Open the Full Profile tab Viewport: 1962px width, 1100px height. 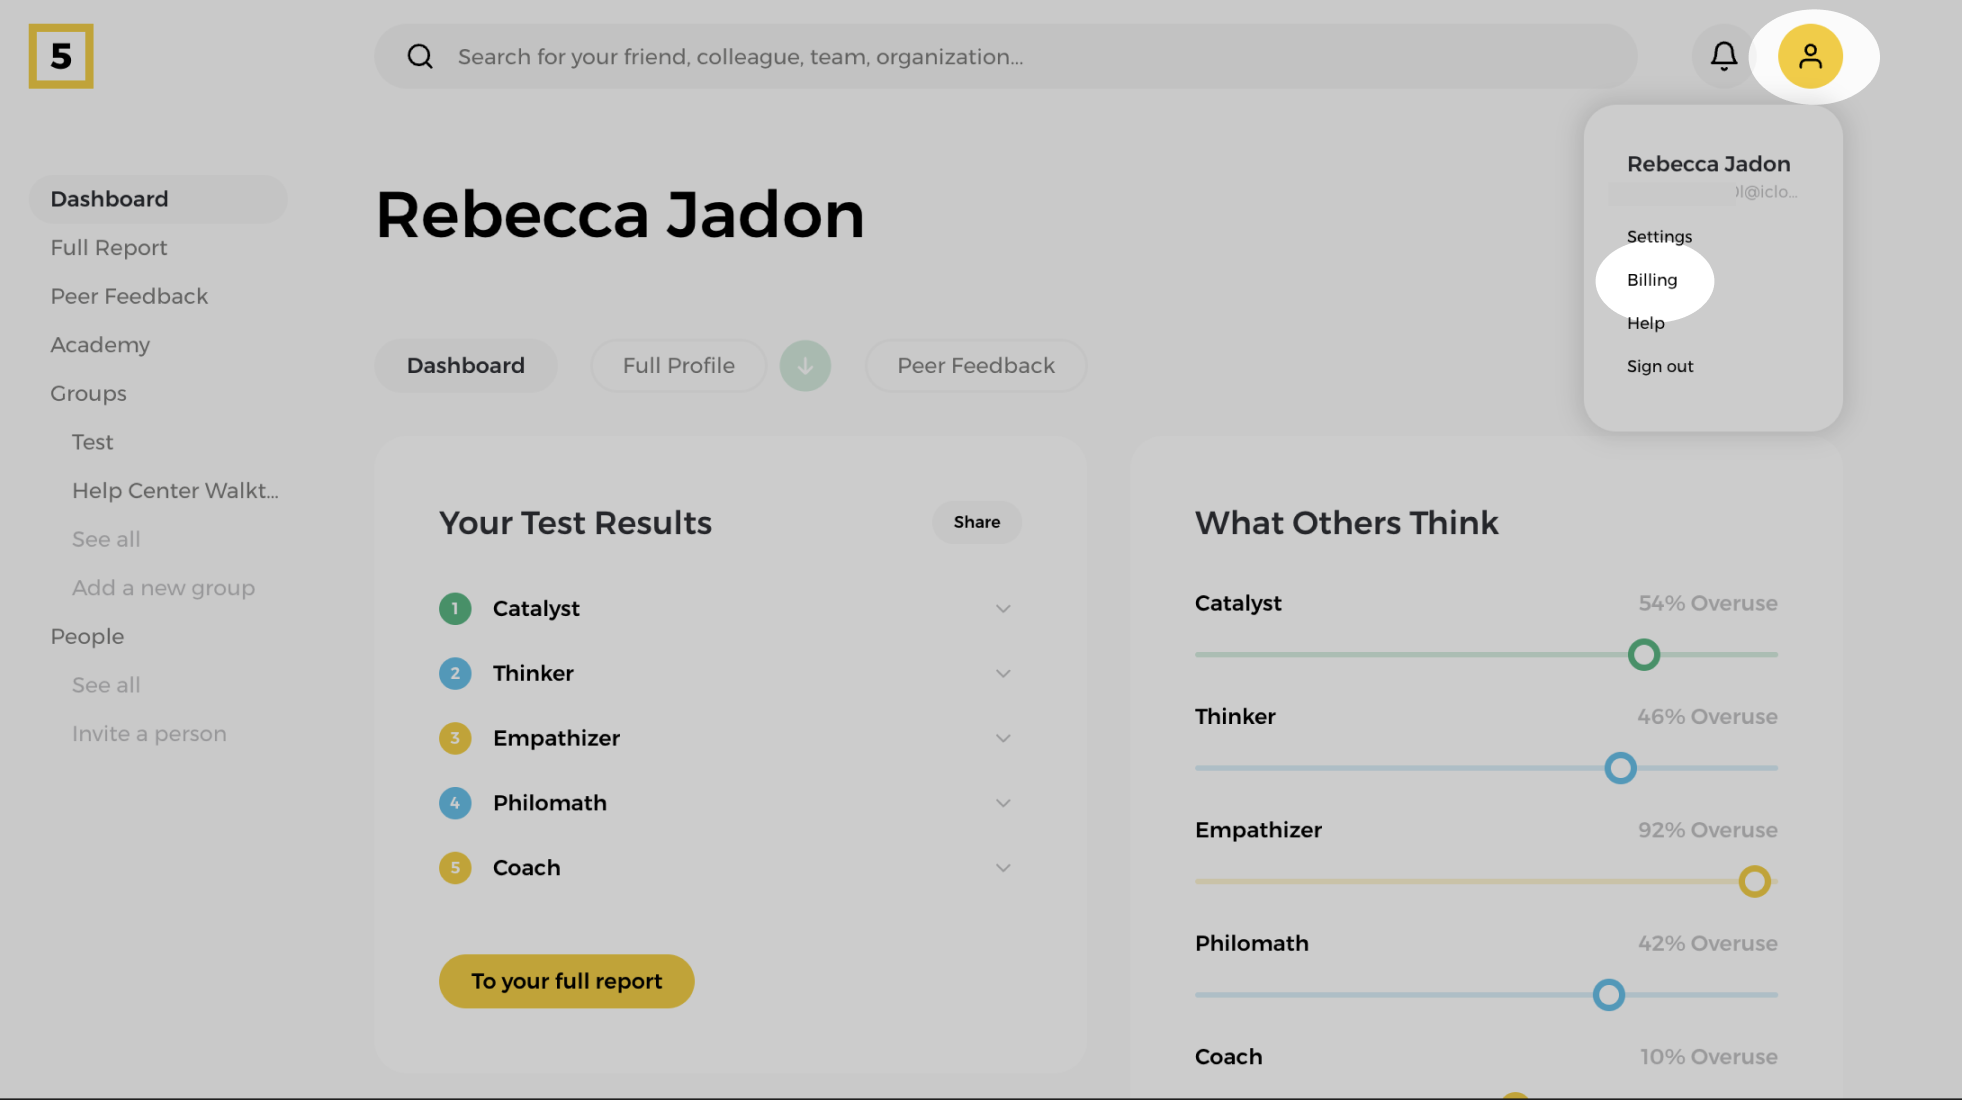678,366
